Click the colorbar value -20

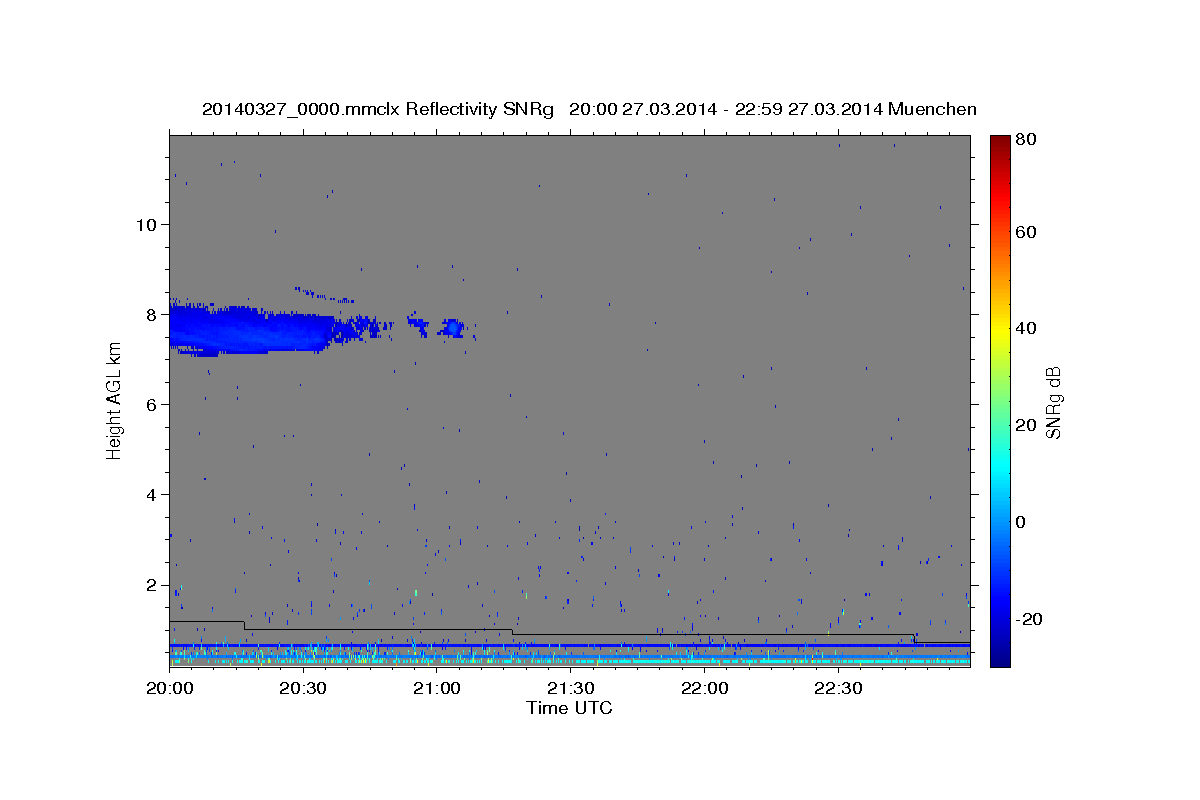(x=1030, y=619)
